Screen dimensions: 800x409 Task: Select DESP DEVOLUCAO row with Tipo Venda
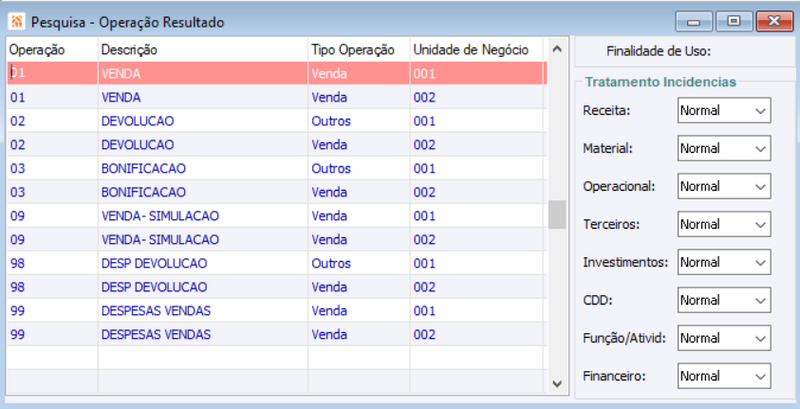277,287
